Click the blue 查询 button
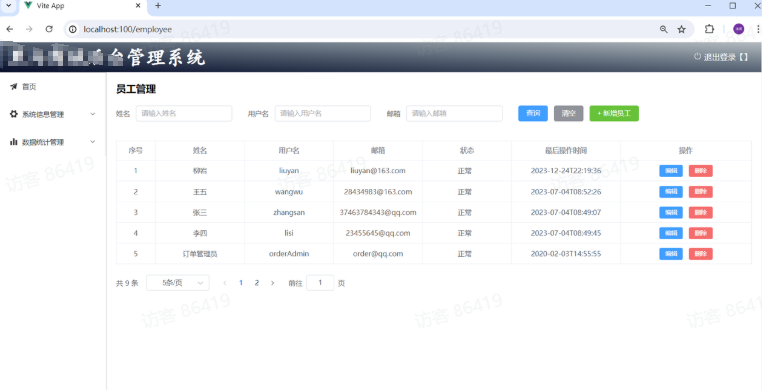This screenshot has width=762, height=390. [533, 113]
